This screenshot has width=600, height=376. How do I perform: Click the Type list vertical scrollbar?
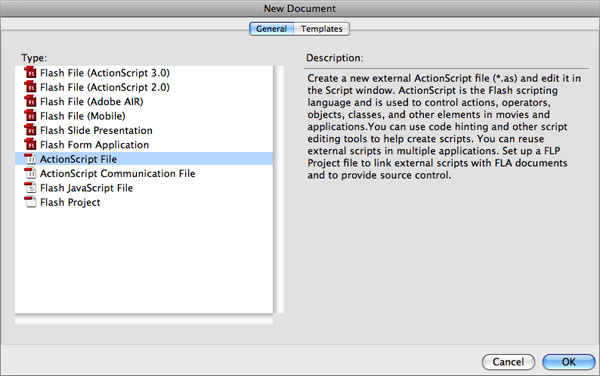279,189
